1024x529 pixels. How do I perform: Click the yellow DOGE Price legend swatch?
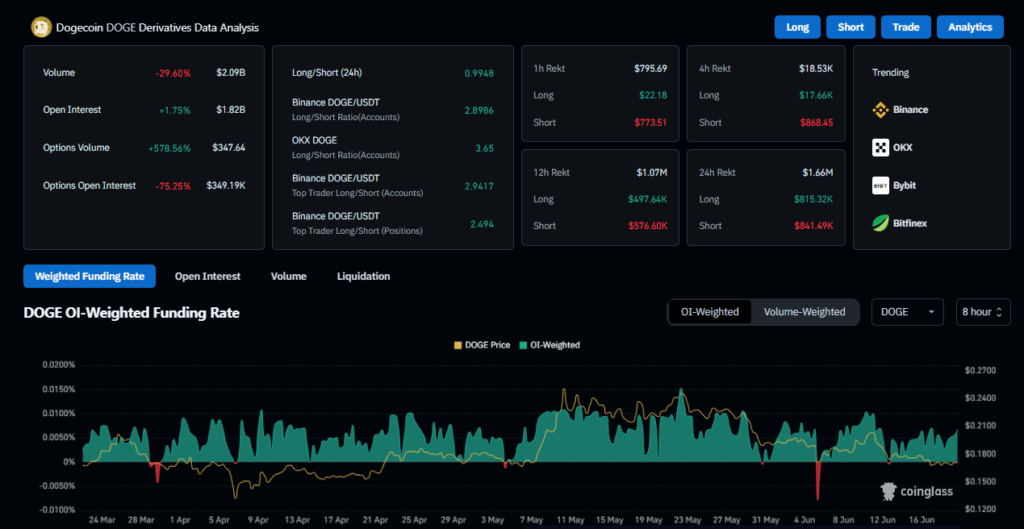pyautogui.click(x=457, y=345)
